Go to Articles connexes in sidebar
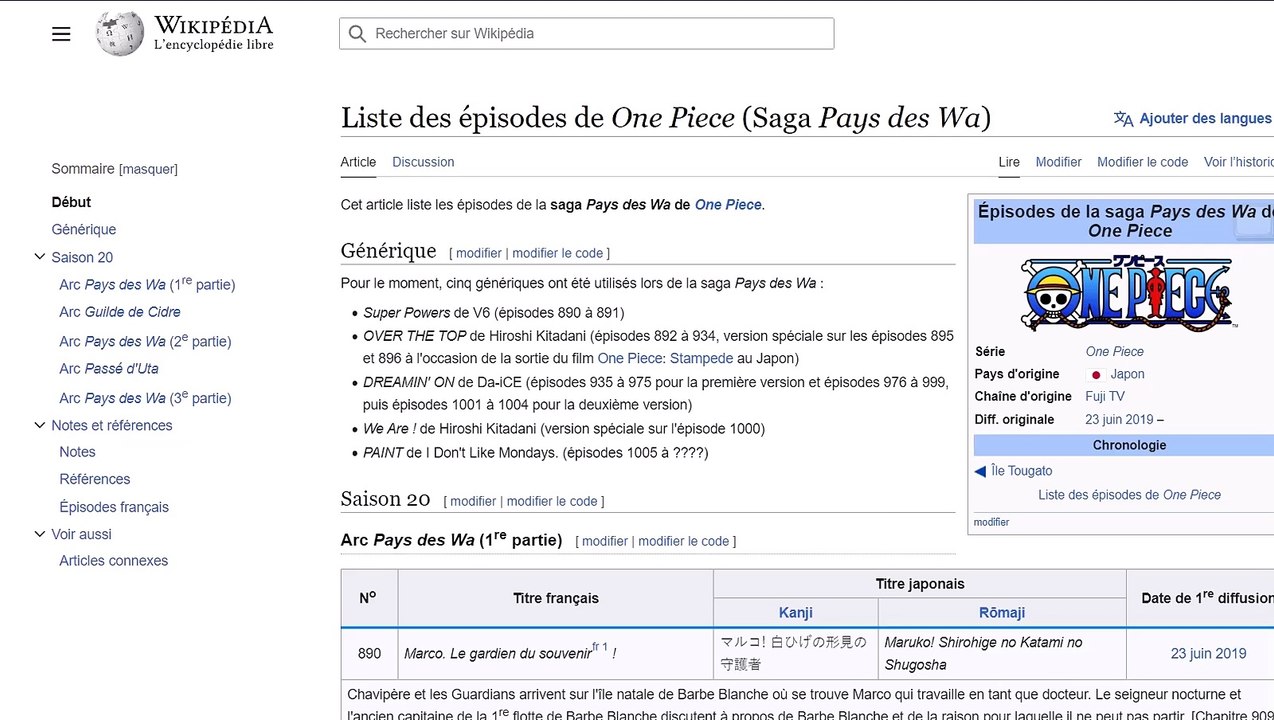 (114, 561)
